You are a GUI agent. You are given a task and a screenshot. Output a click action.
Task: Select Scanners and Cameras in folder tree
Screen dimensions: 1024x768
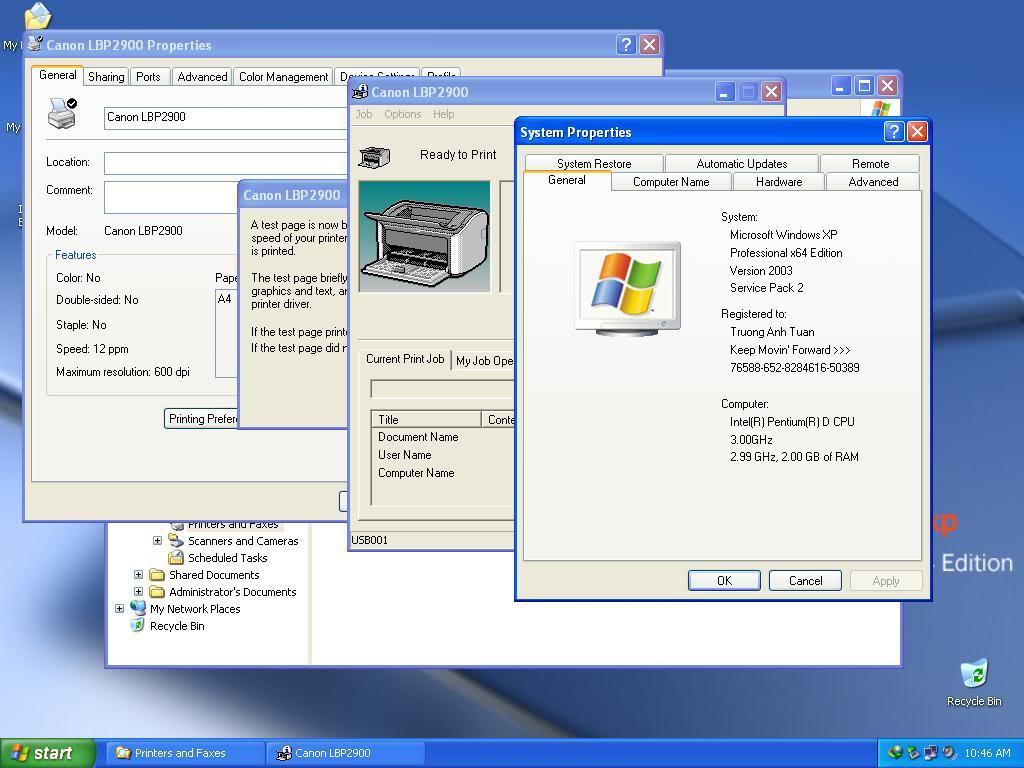click(243, 541)
